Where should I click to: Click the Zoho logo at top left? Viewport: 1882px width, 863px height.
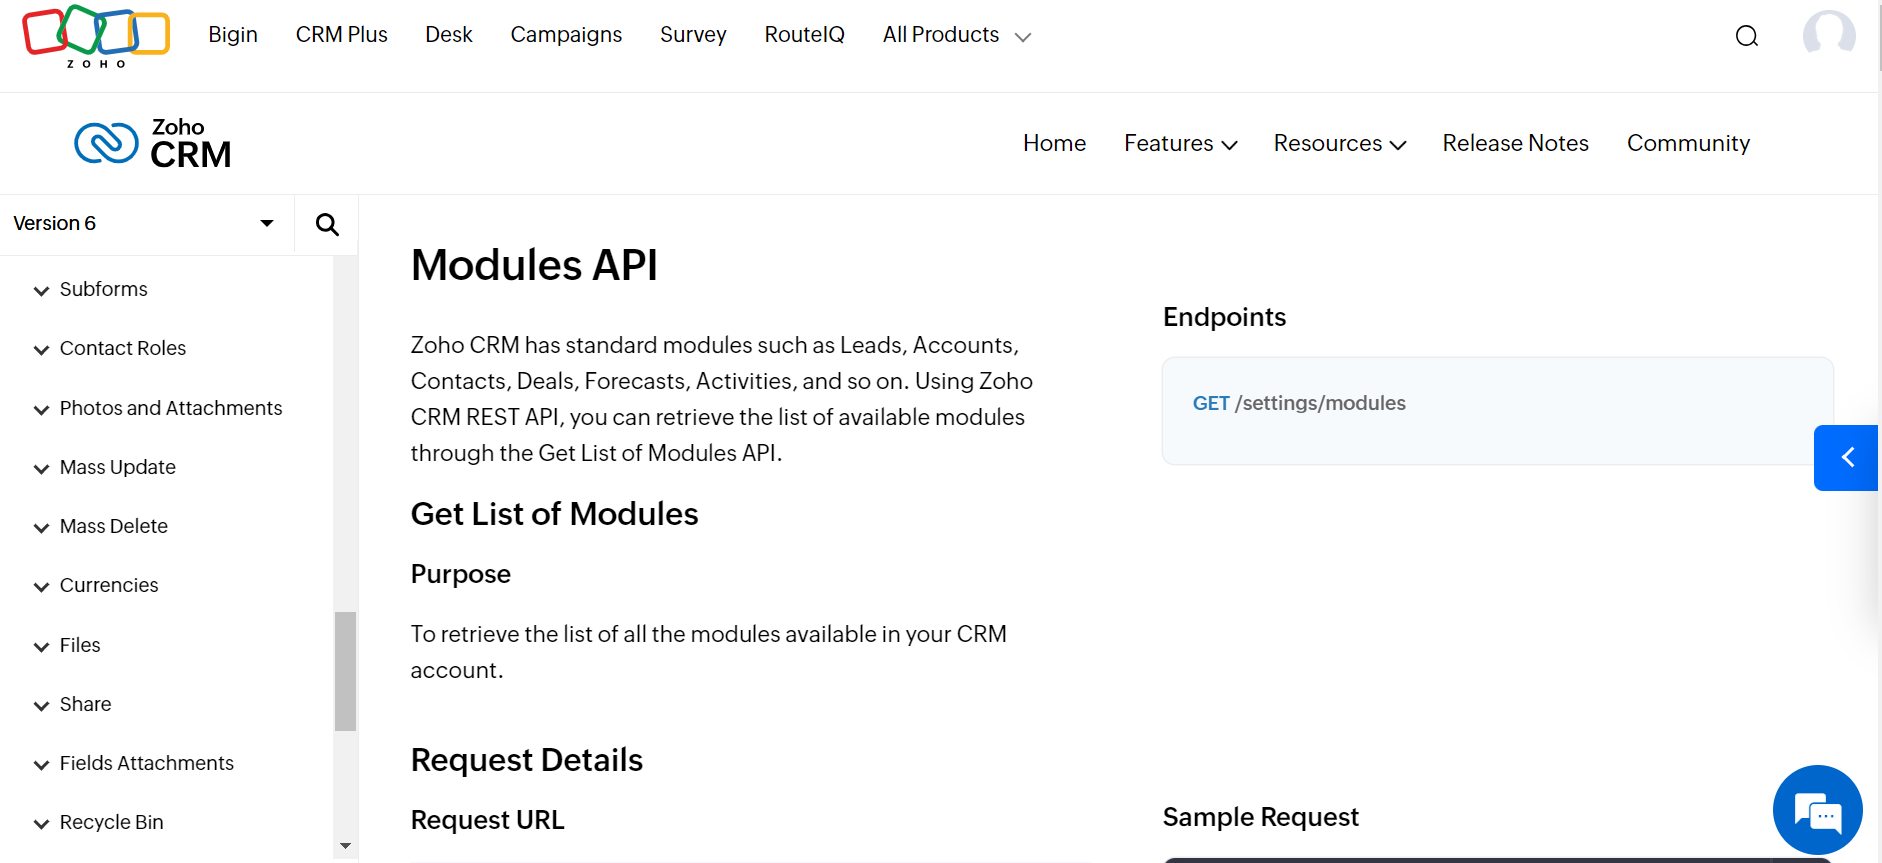(x=96, y=36)
